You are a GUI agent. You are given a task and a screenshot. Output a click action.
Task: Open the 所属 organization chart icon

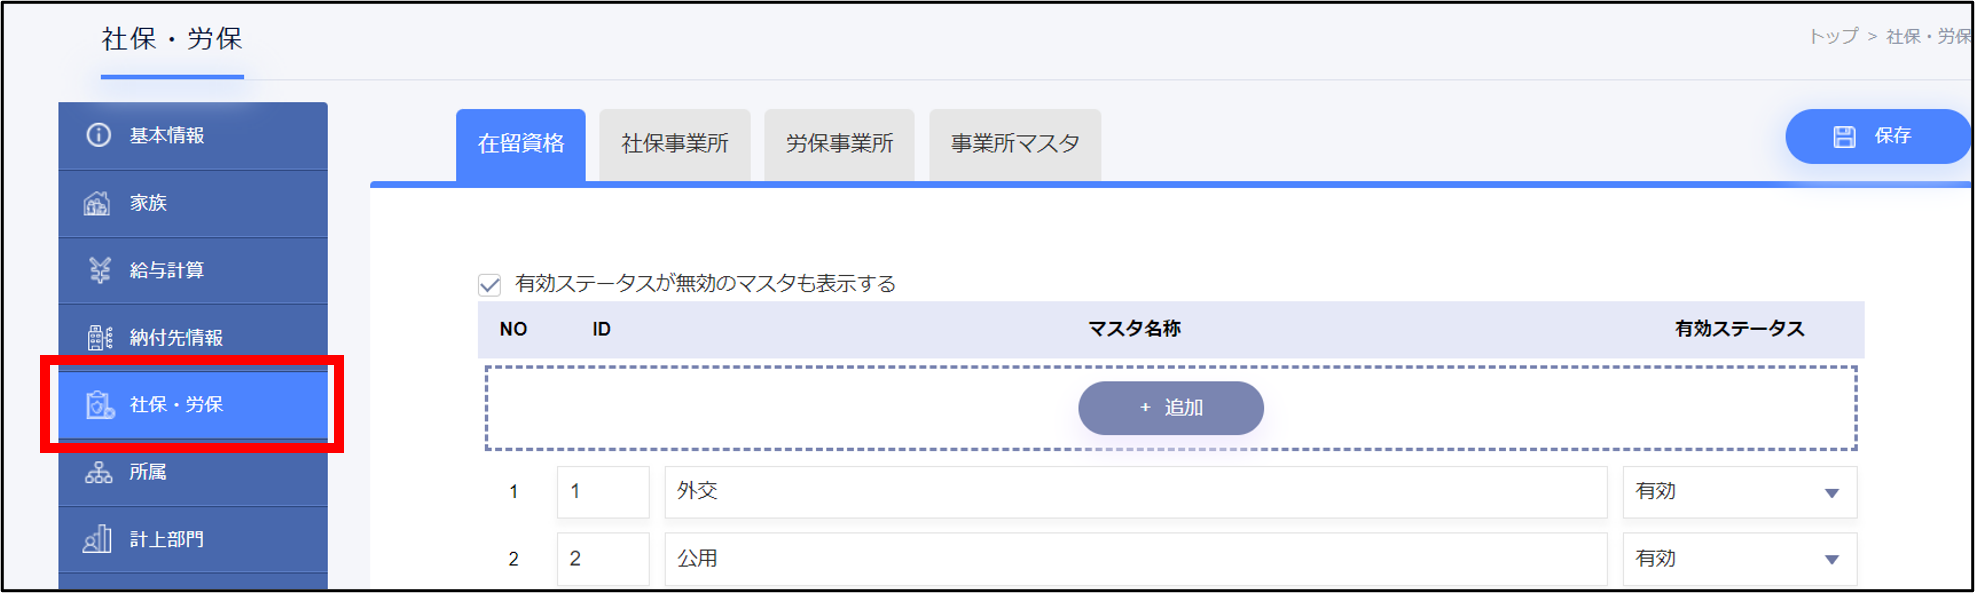(98, 472)
